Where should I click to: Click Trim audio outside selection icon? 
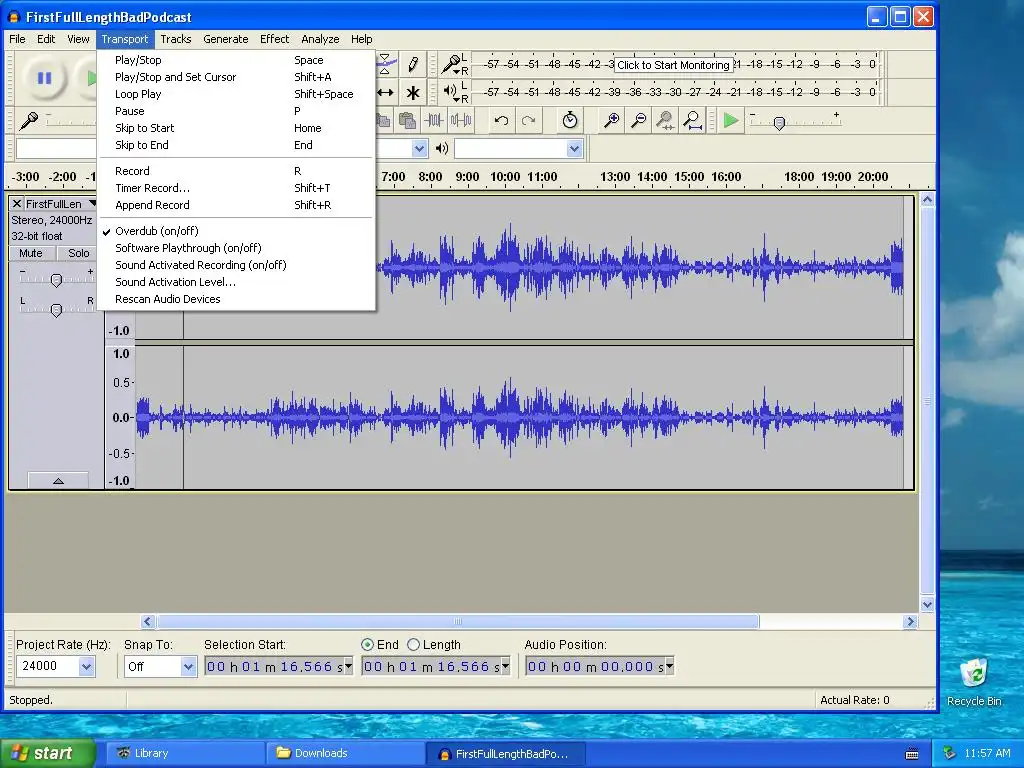(x=434, y=120)
